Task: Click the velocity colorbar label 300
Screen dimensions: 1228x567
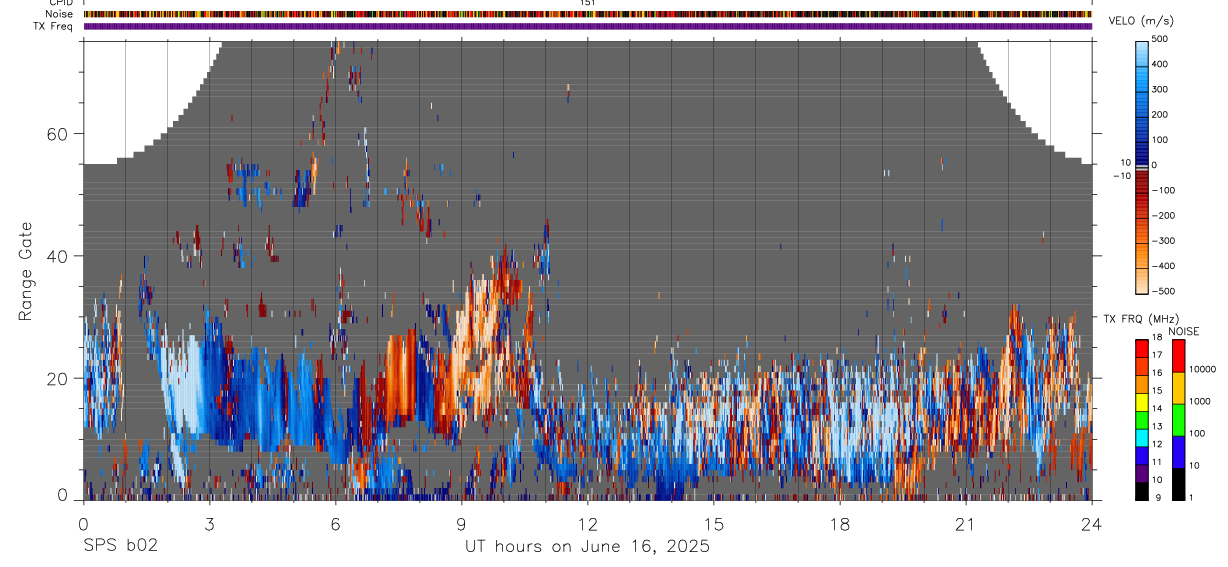Action: point(1161,89)
